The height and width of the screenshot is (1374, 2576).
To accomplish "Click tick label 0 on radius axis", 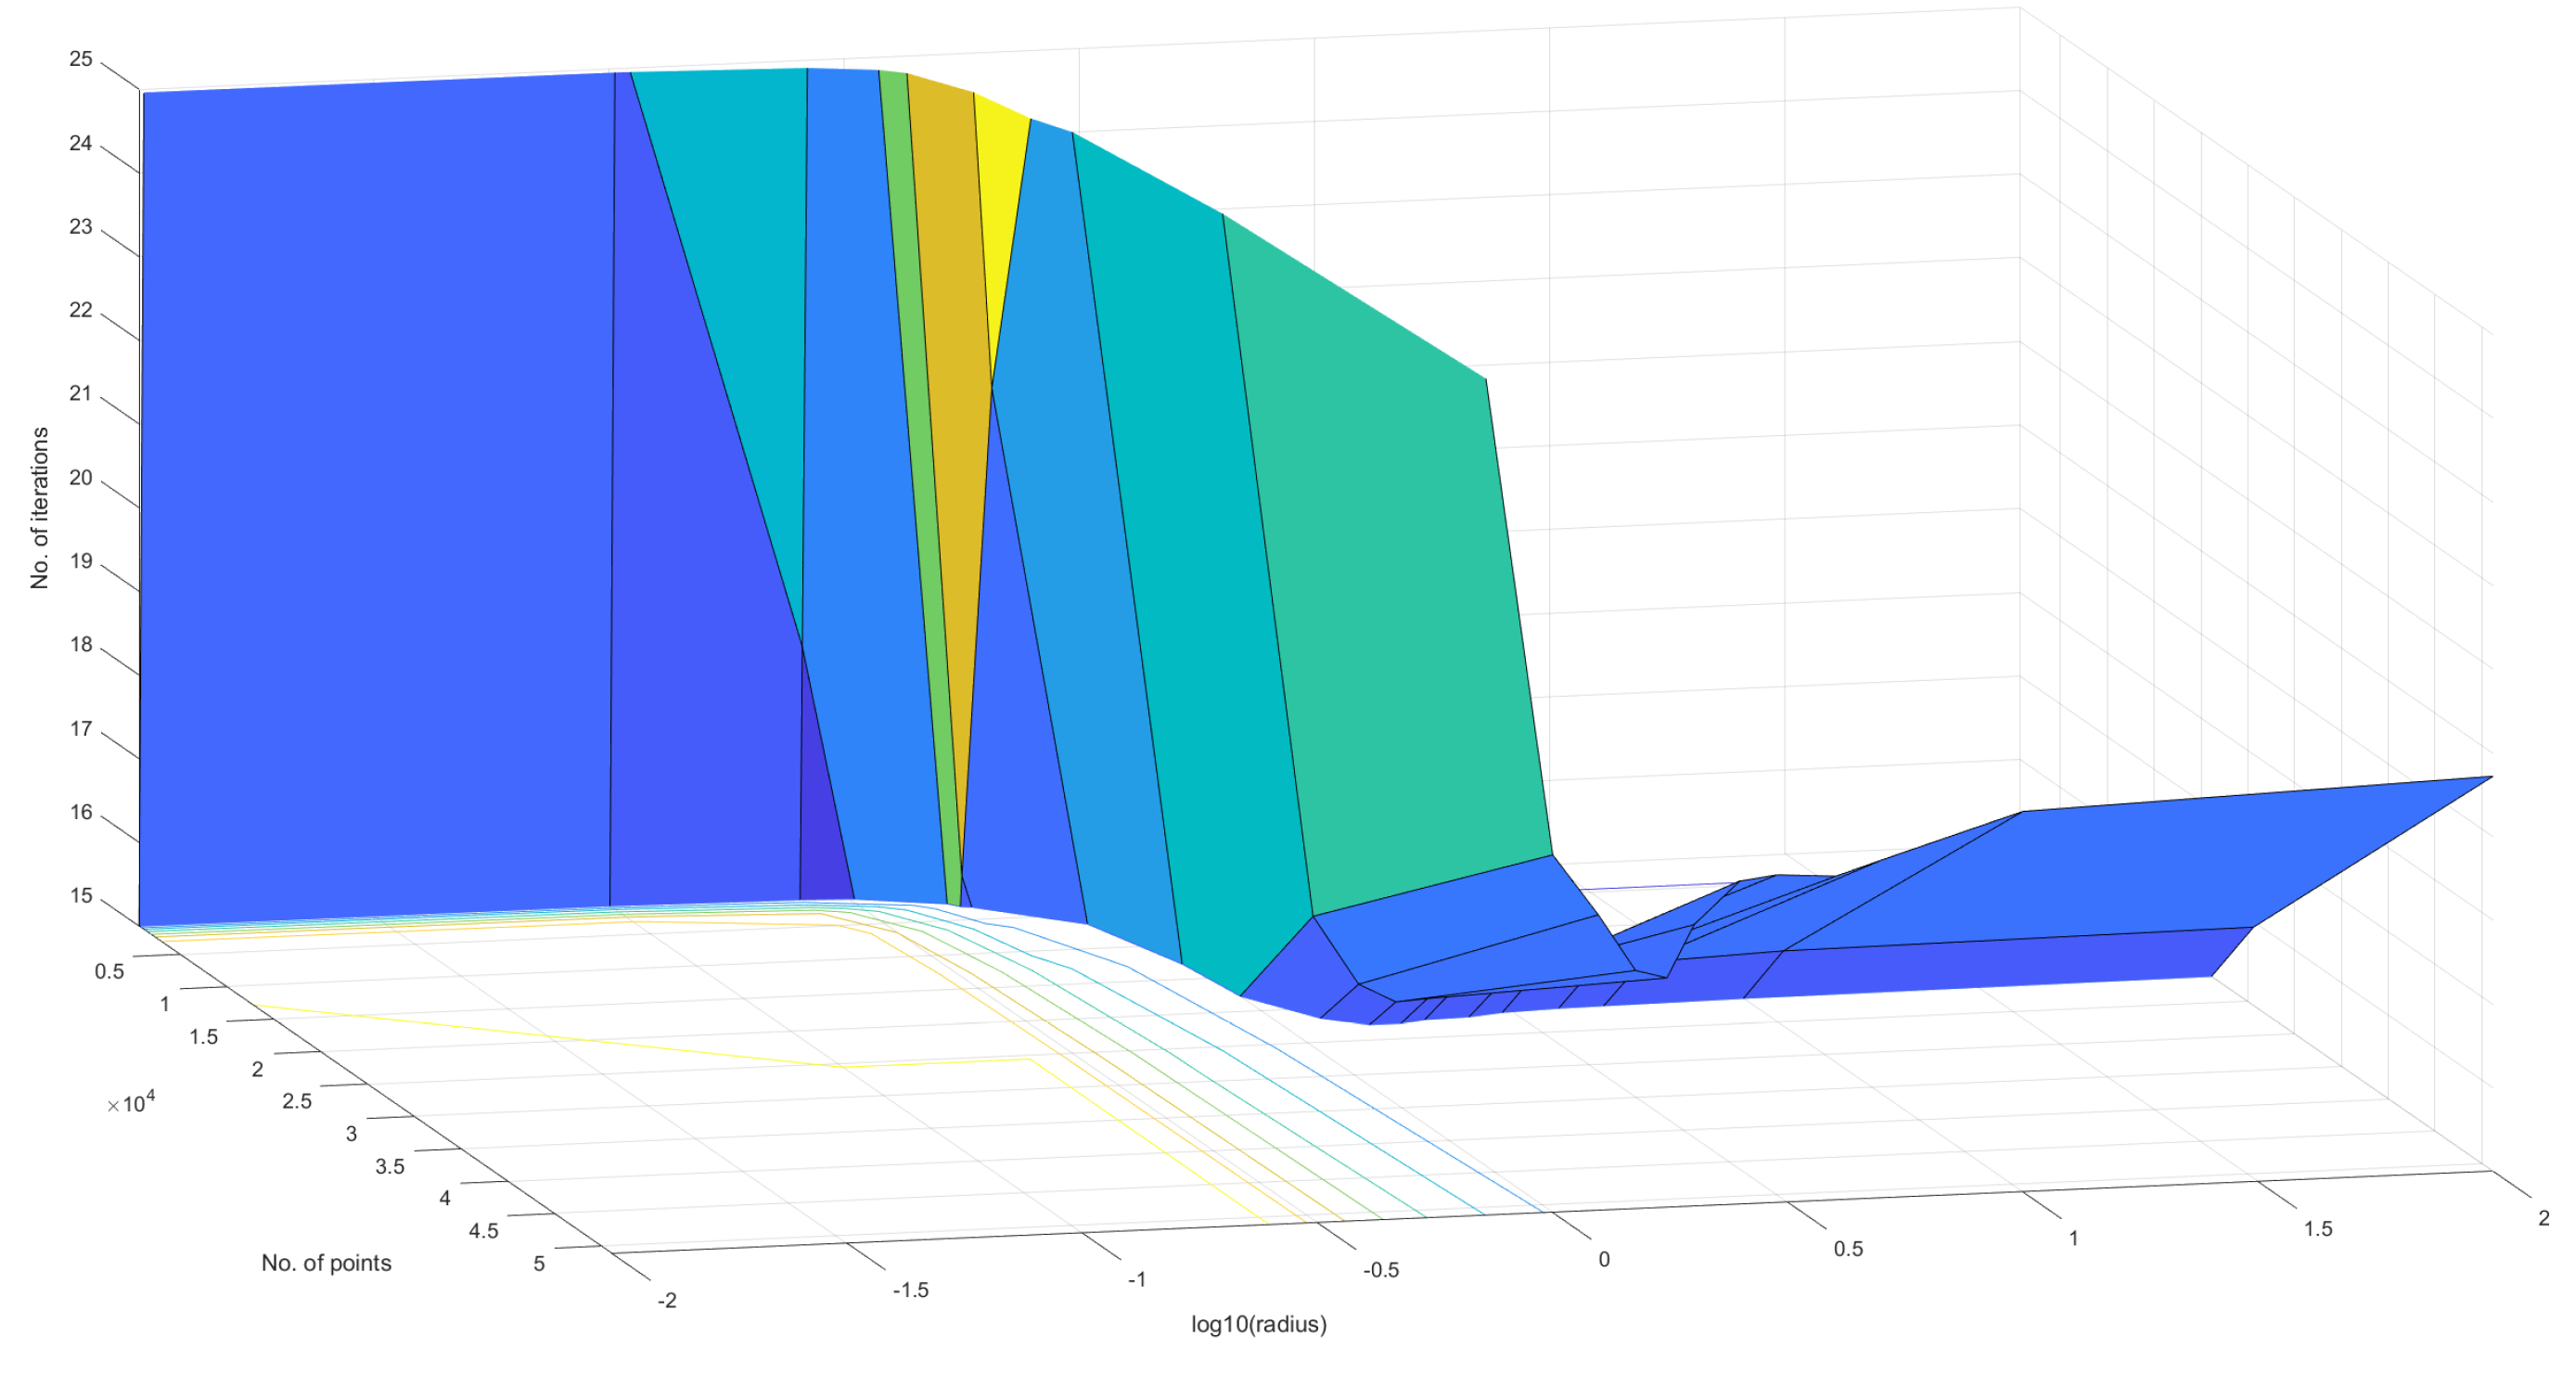I will [x=1603, y=1259].
